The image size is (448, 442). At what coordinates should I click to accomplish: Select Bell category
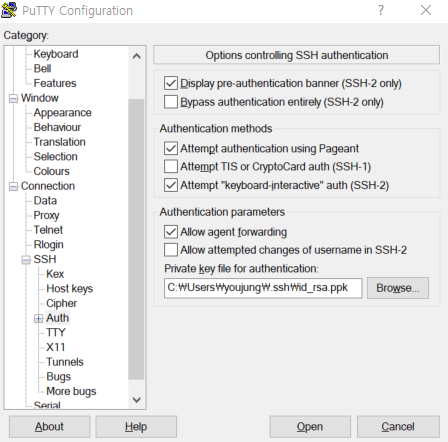pyautogui.click(x=42, y=69)
